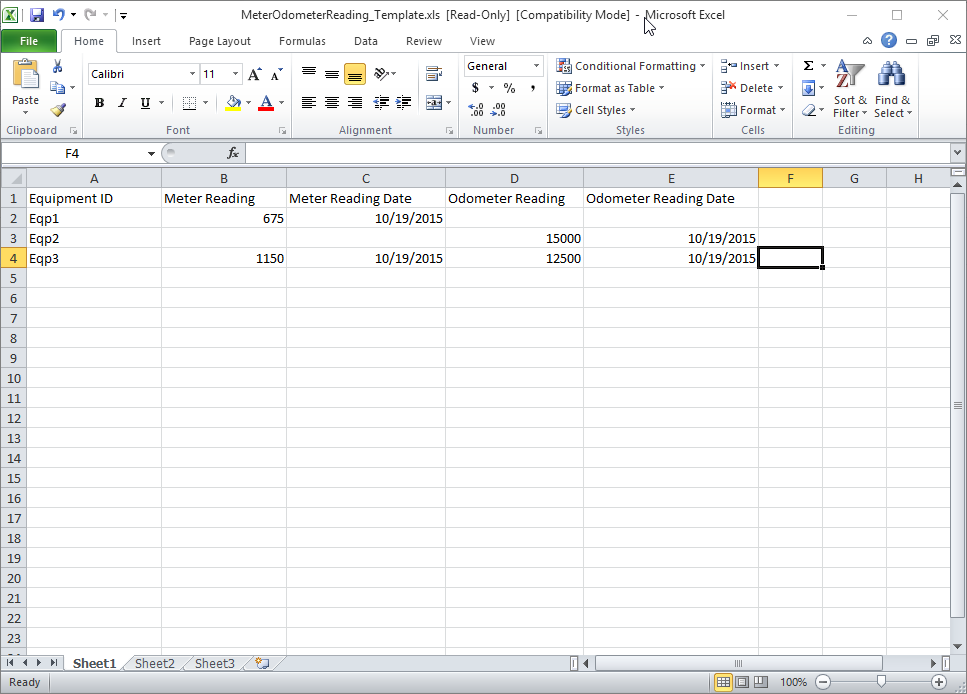Toggle italic formatting
Image resolution: width=967 pixels, height=694 pixels.
[x=121, y=103]
